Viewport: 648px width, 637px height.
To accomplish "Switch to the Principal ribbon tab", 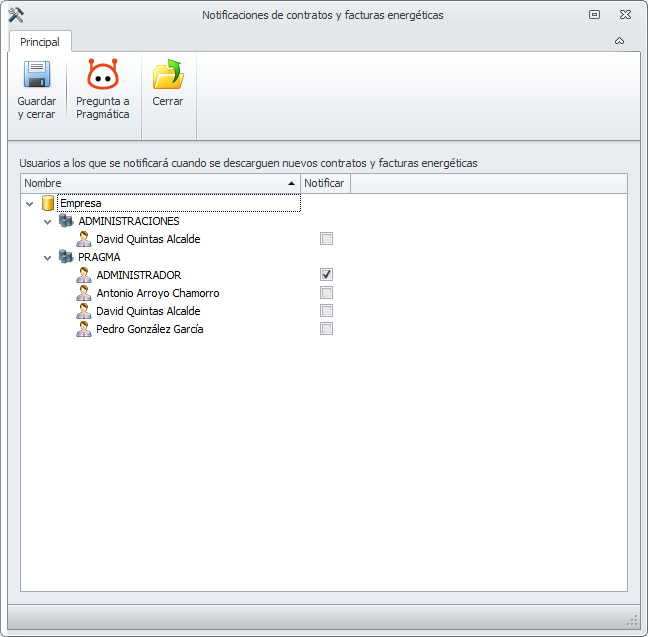I will click(40, 42).
